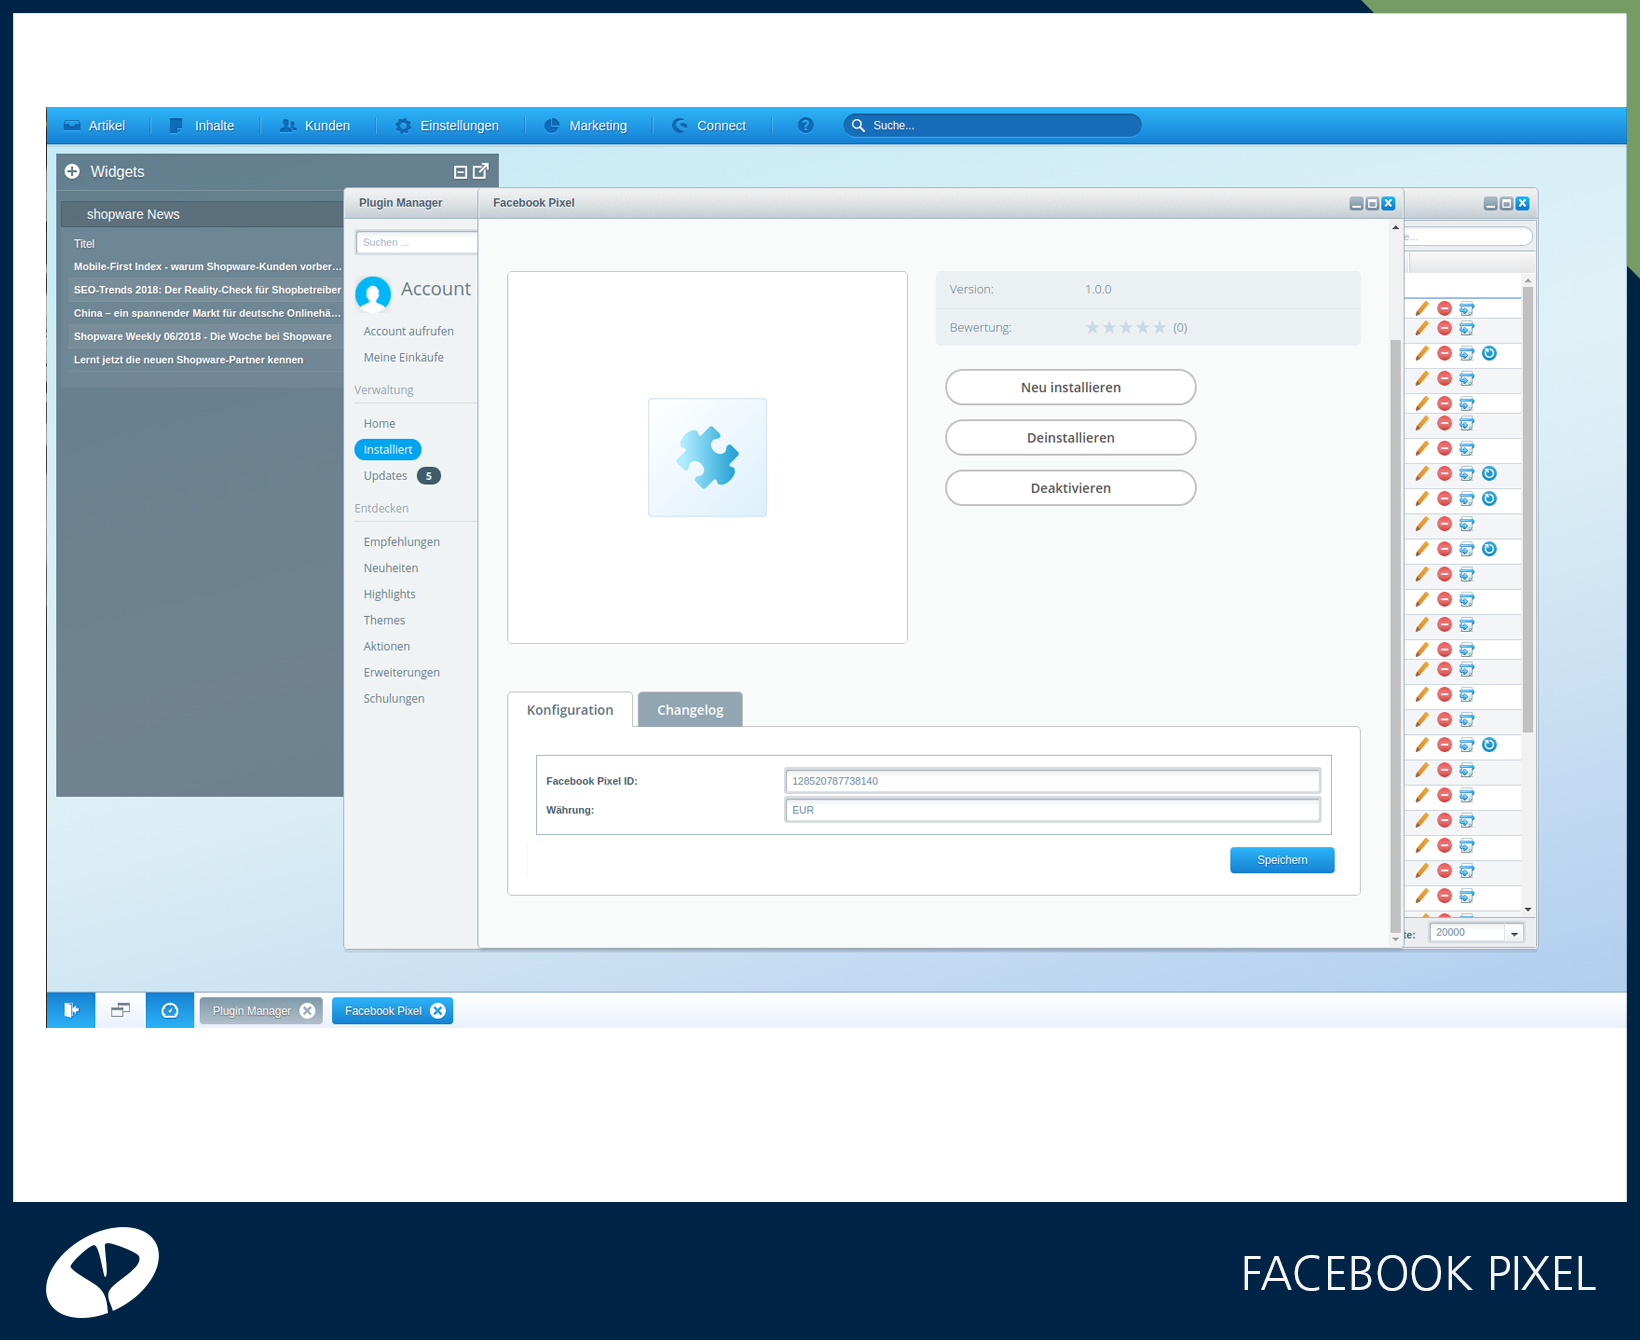Click the reinstall icon in top list row

tap(1466, 309)
